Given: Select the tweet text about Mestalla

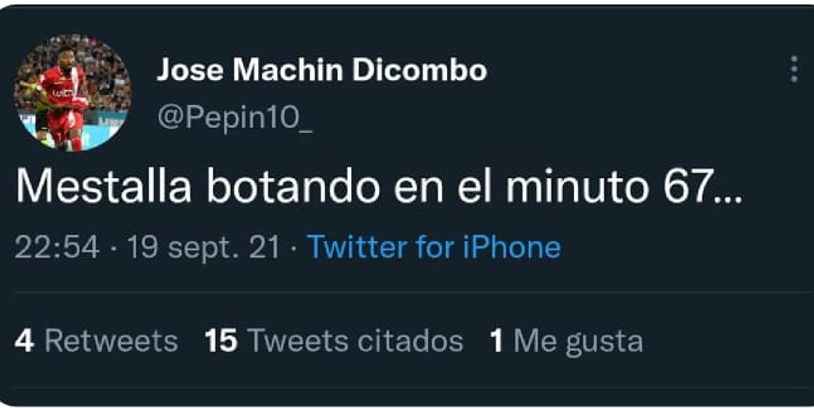Looking at the screenshot, I should point(379,186).
